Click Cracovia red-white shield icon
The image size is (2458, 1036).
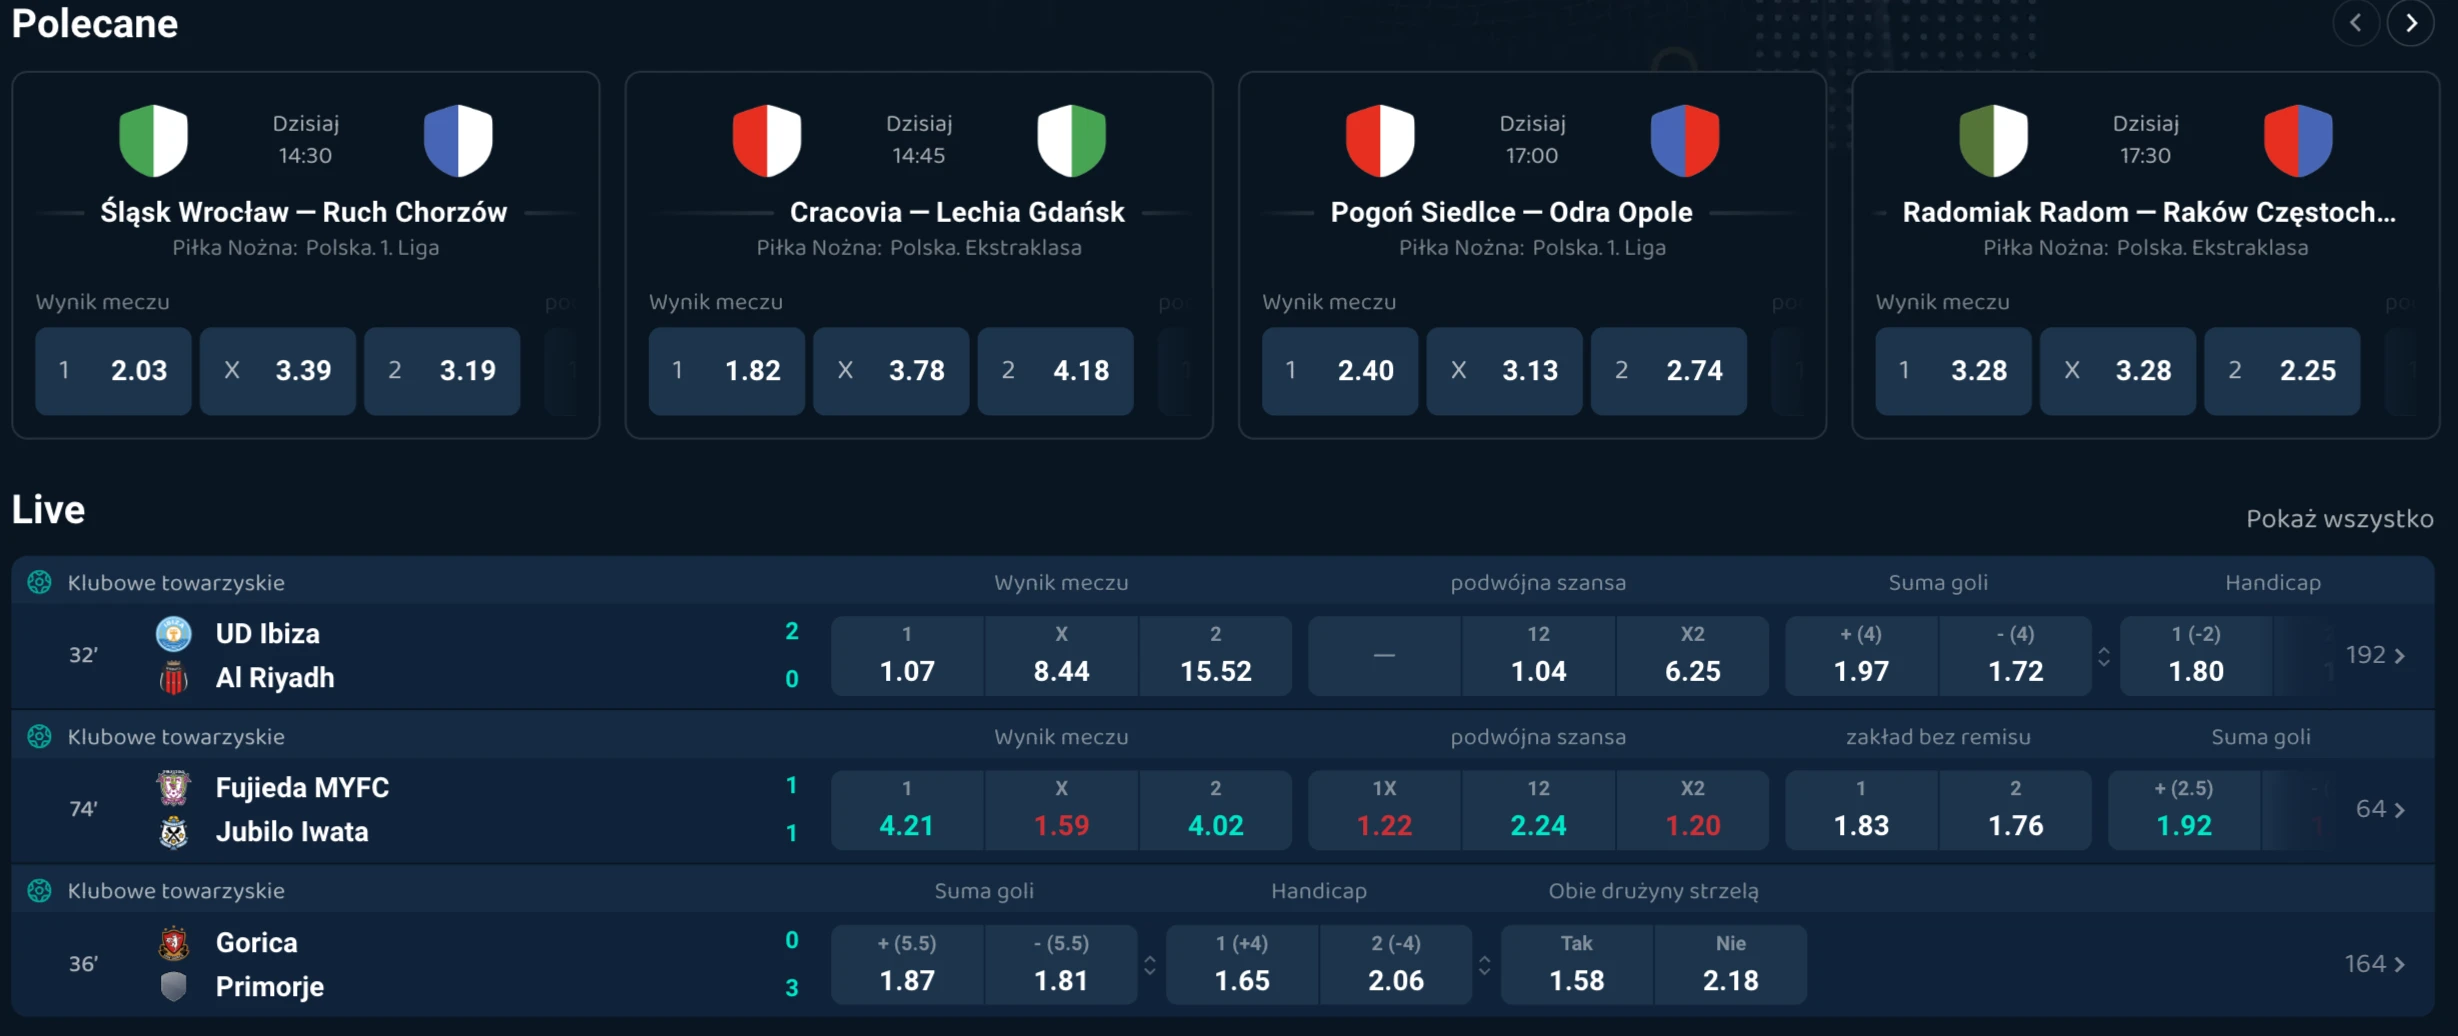[766, 140]
